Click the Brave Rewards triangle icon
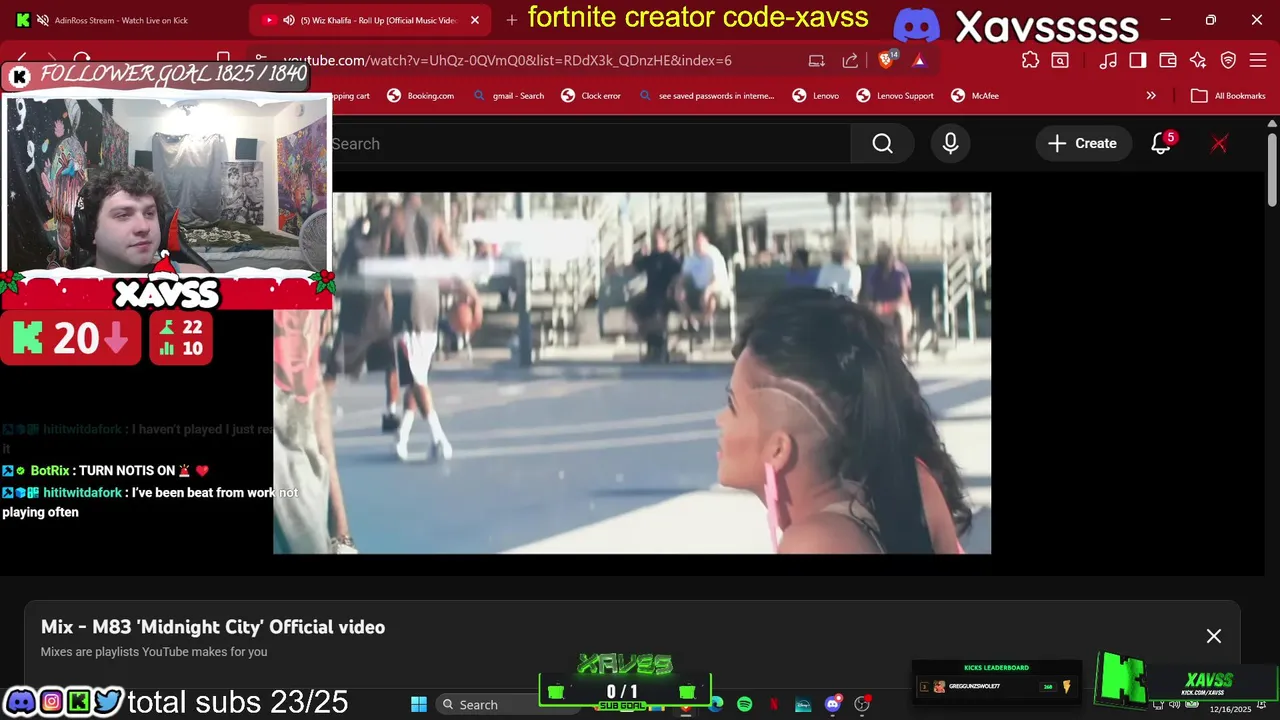The width and height of the screenshot is (1280, 720). pos(919,60)
